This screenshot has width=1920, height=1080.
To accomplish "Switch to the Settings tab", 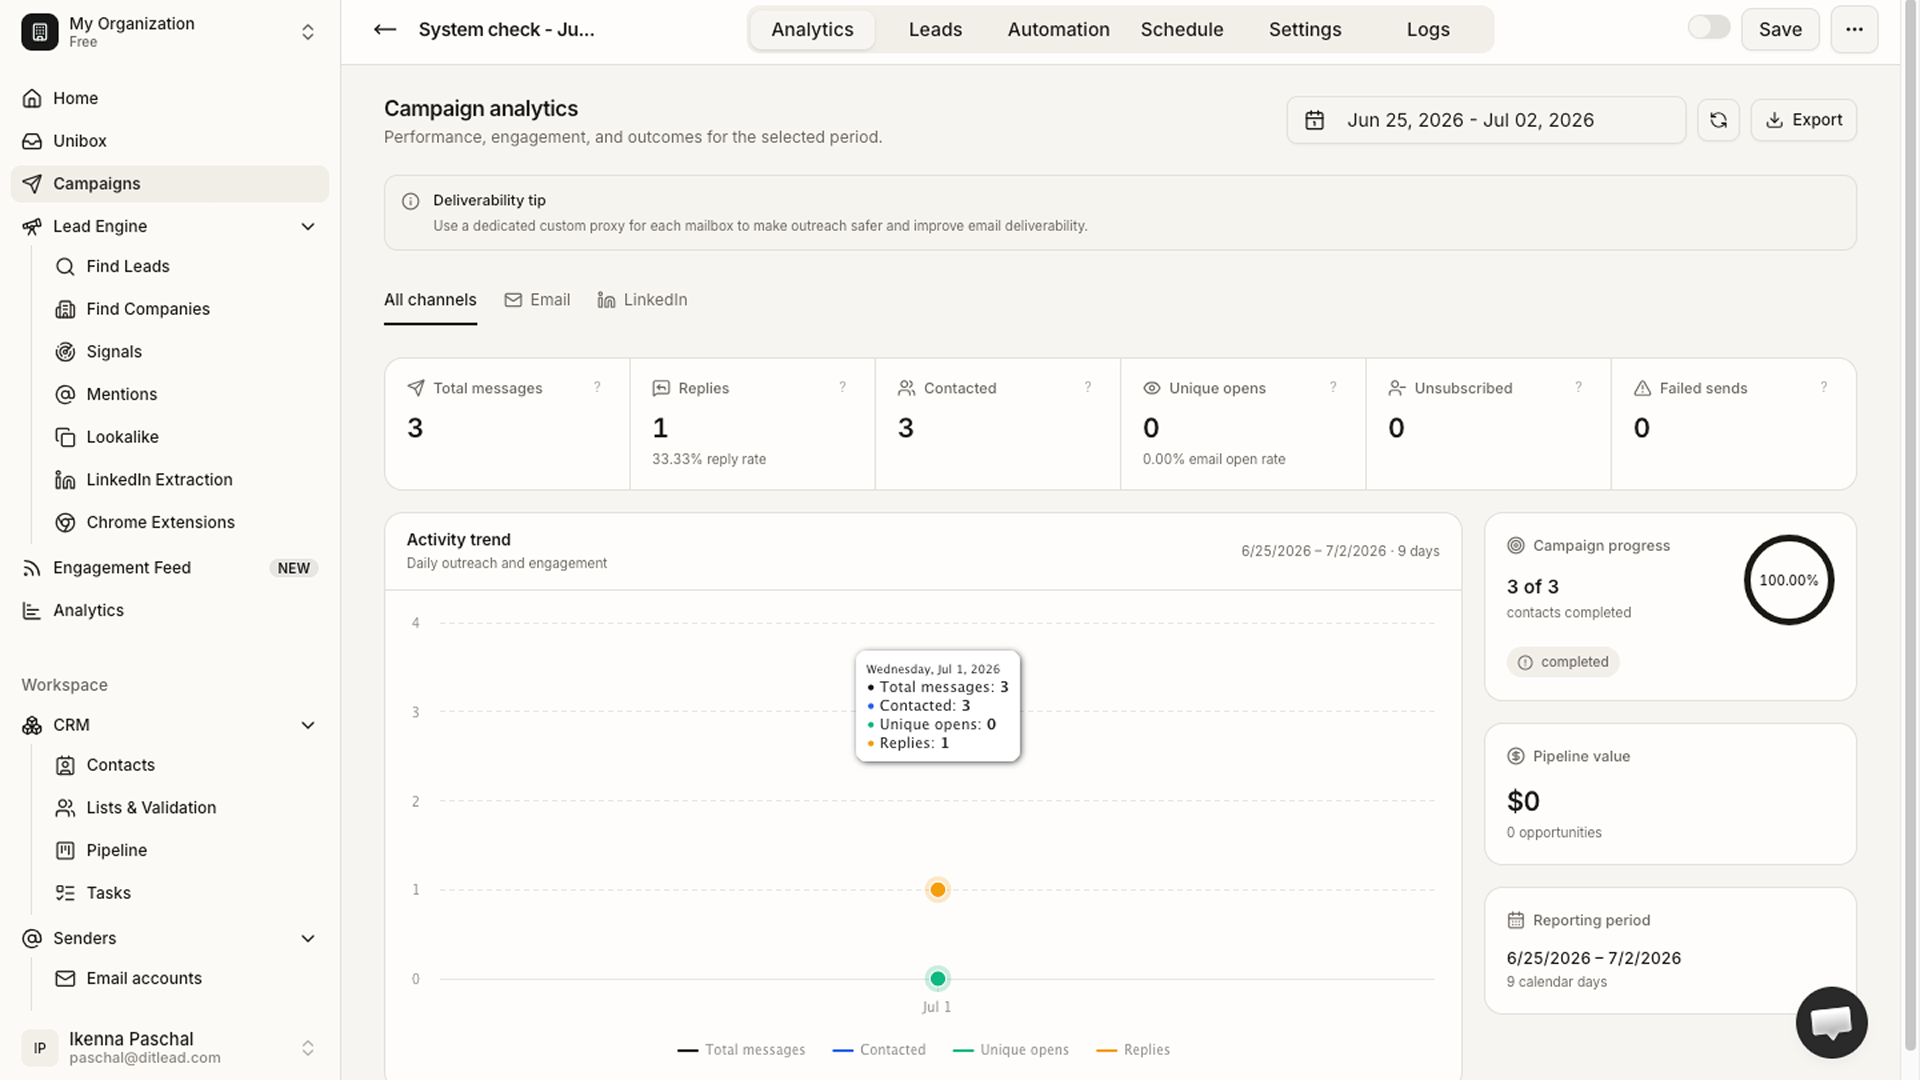I will (1305, 30).
